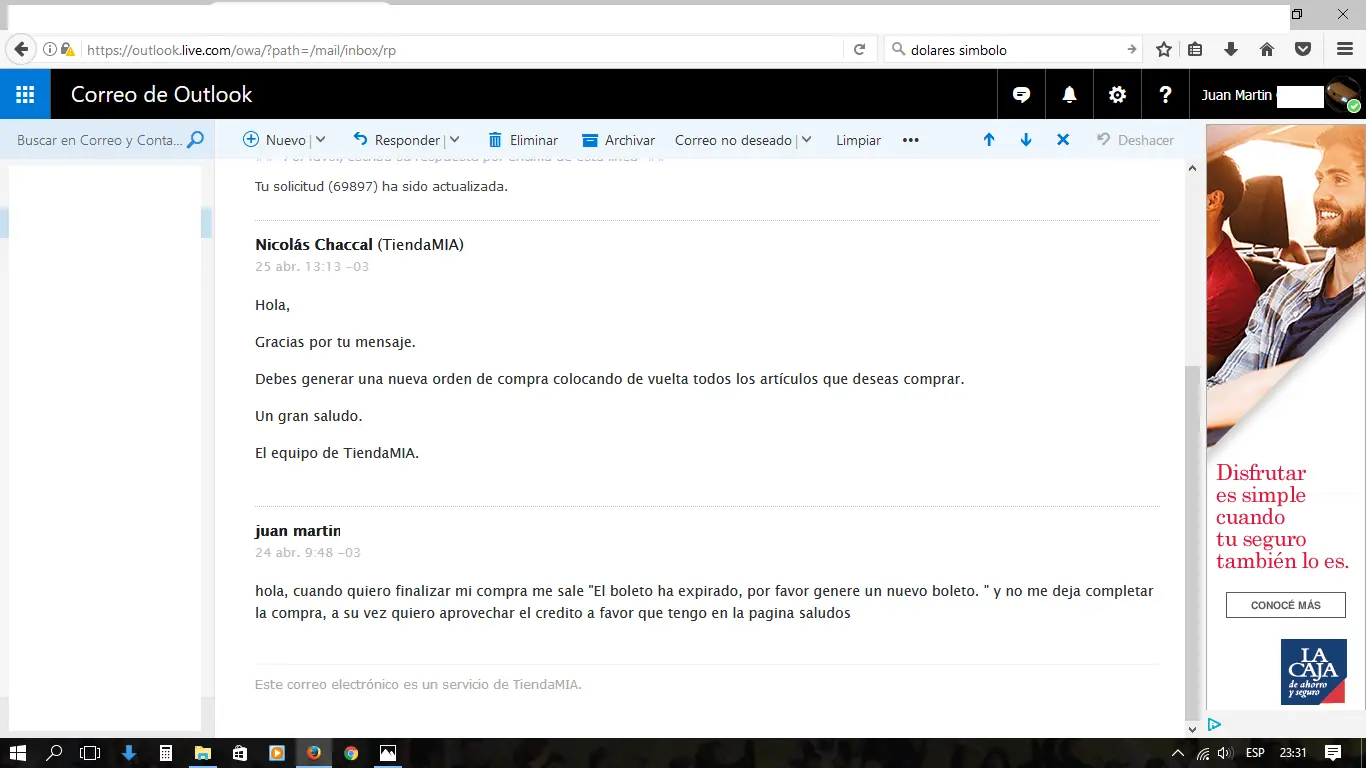Click sender name Nicolás Chaccal
The width and height of the screenshot is (1366, 768).
[314, 244]
